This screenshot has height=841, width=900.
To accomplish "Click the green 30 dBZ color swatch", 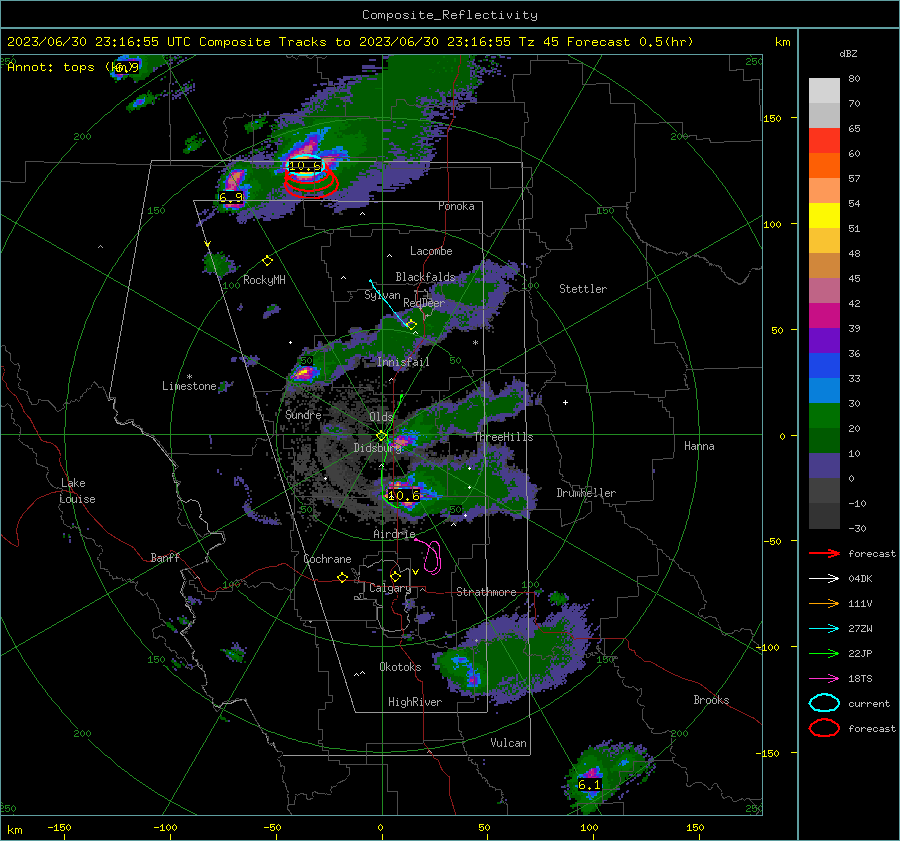I will pyautogui.click(x=824, y=416).
